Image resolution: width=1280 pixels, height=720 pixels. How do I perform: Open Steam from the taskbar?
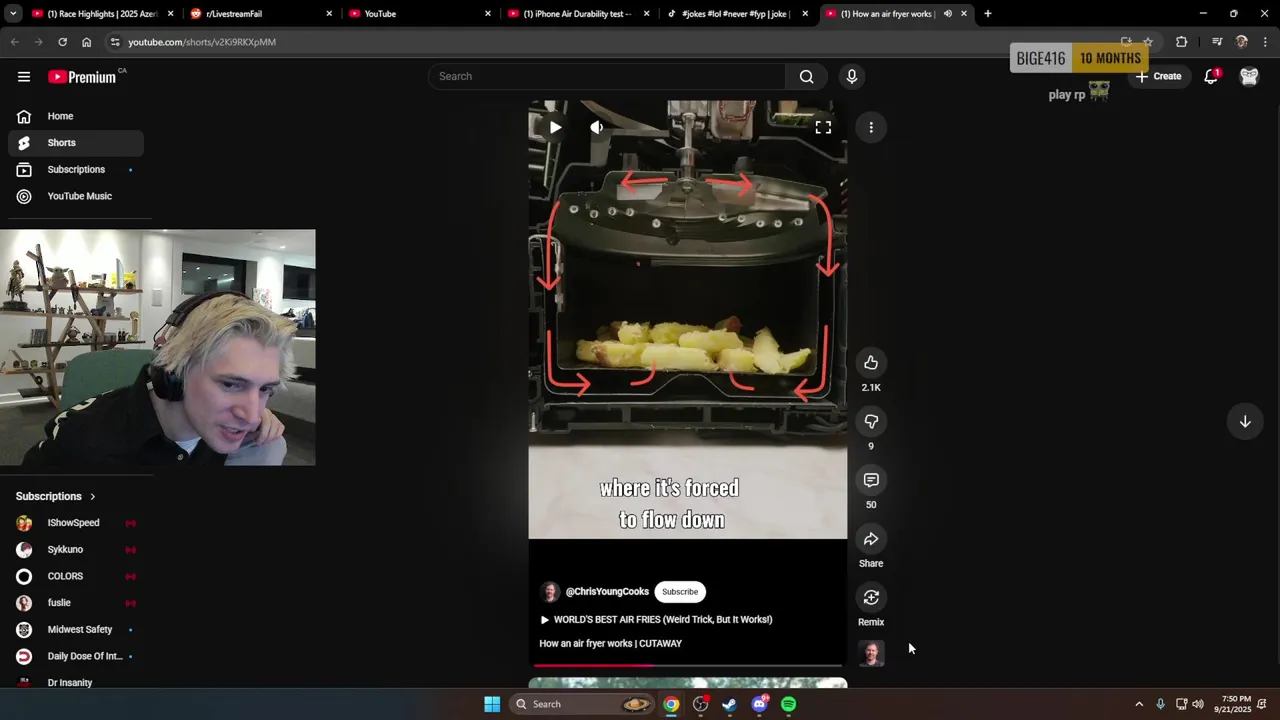tap(730, 704)
